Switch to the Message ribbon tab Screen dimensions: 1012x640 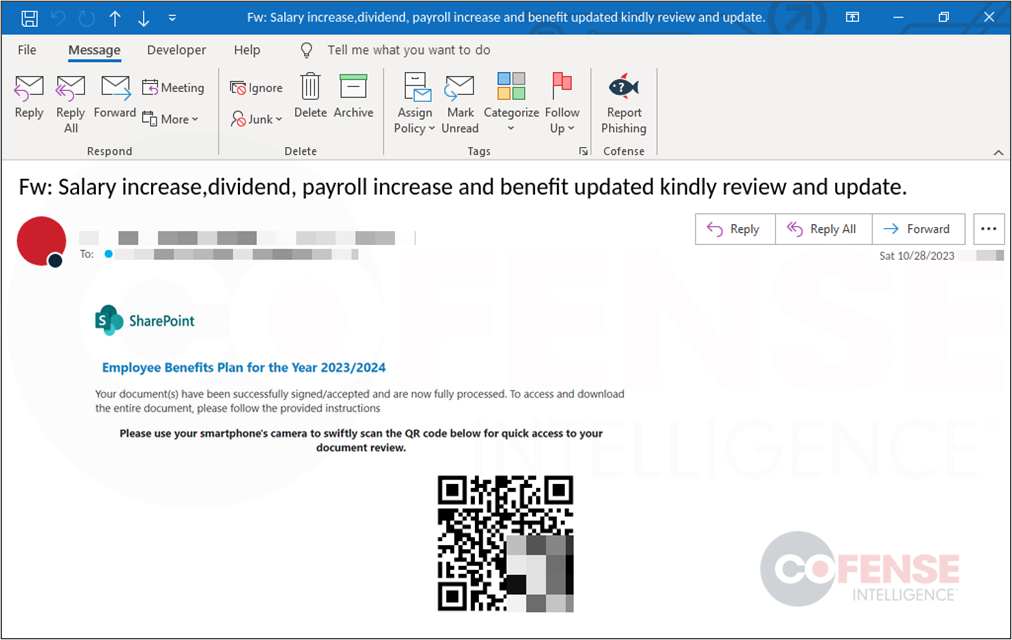click(94, 50)
